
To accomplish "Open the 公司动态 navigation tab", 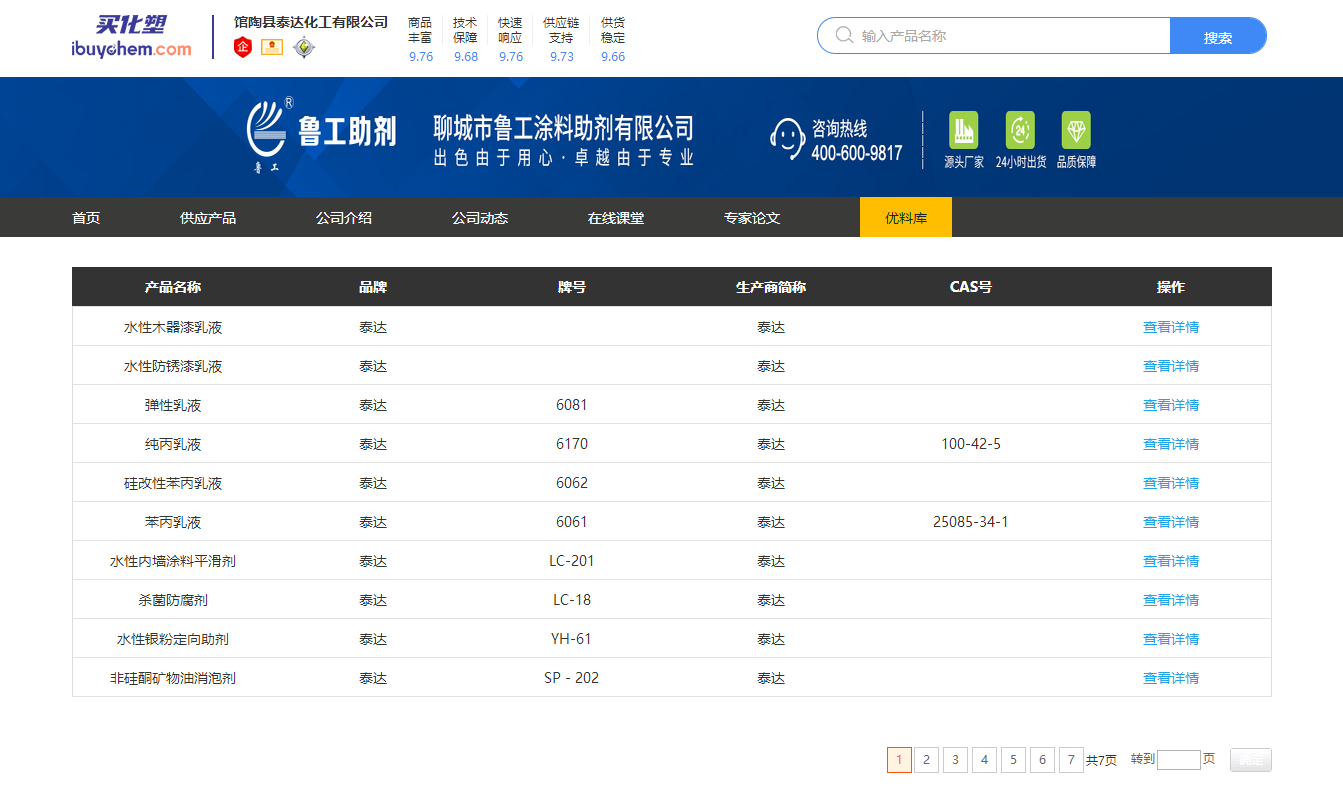I will tap(480, 217).
